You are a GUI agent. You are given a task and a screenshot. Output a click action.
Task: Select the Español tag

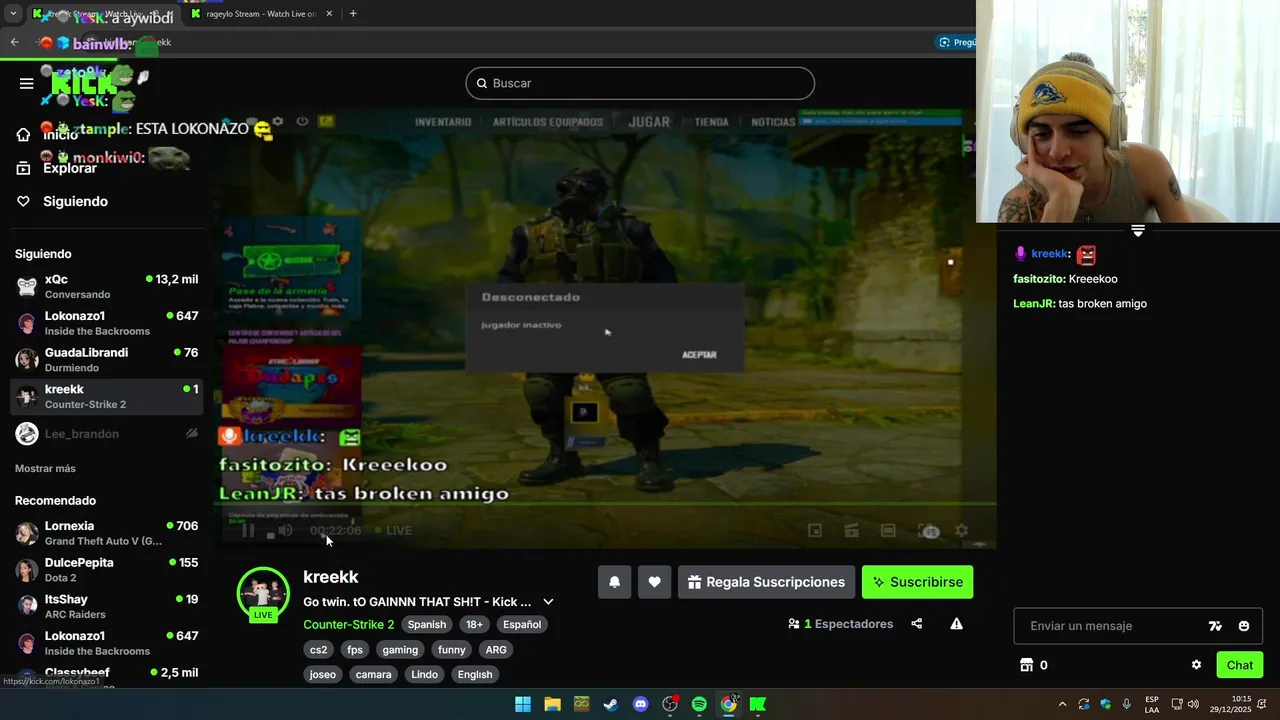tap(522, 624)
